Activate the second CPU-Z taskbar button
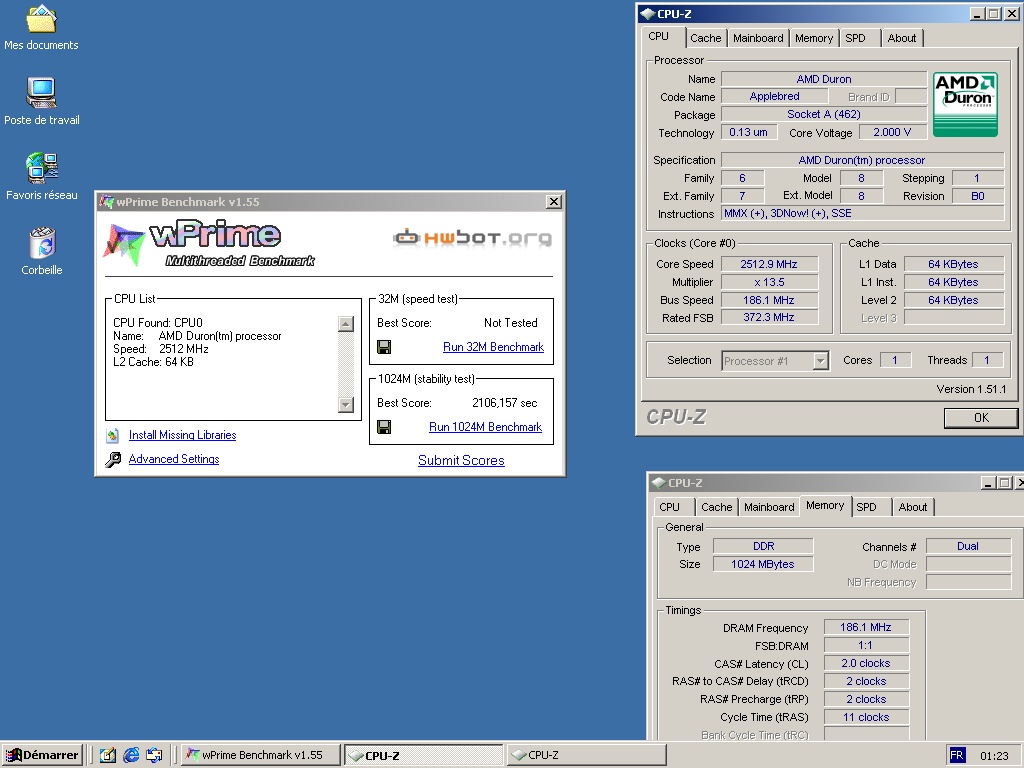The height and width of the screenshot is (768, 1024). pos(586,755)
